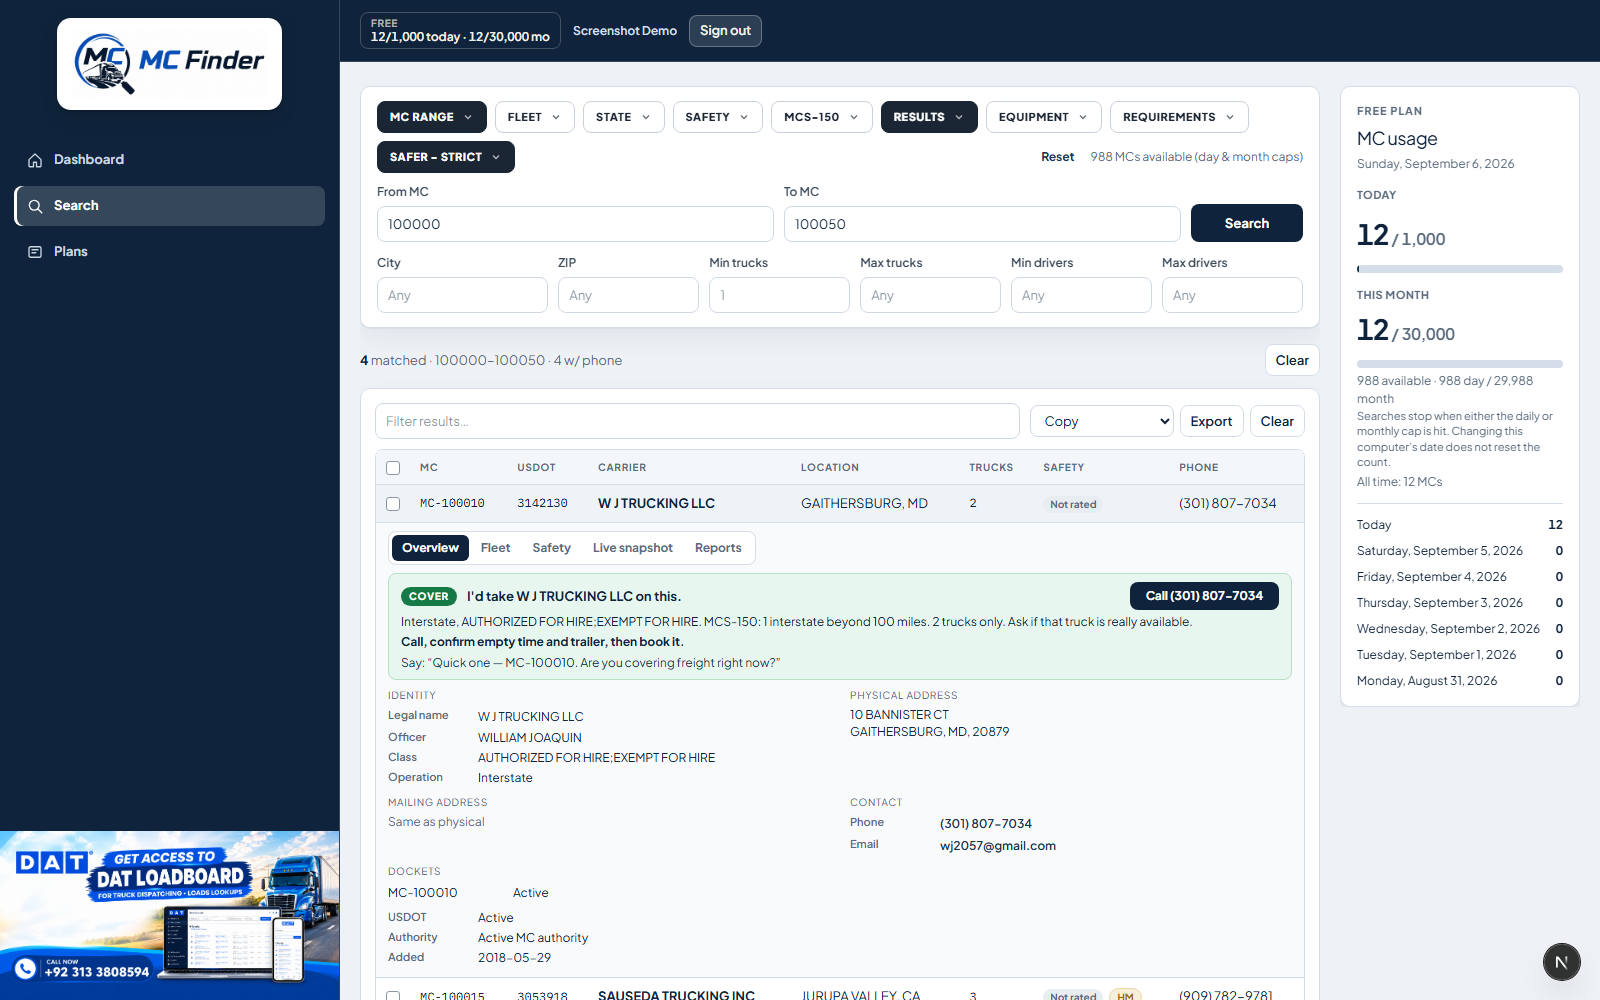1600x1000 pixels.
Task: Open Plans from the sidebar
Action: (169, 252)
